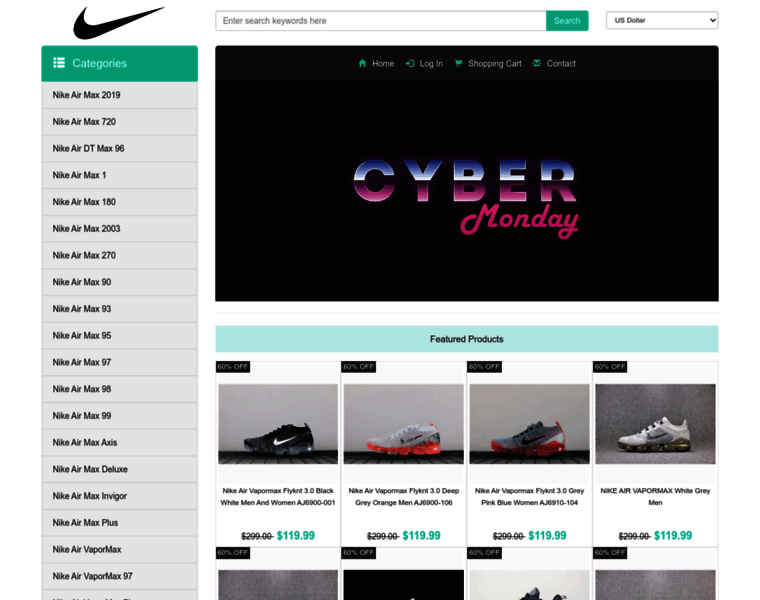Open the Deep Grey Orange shoe image
The height and width of the screenshot is (600, 760).
404,424
